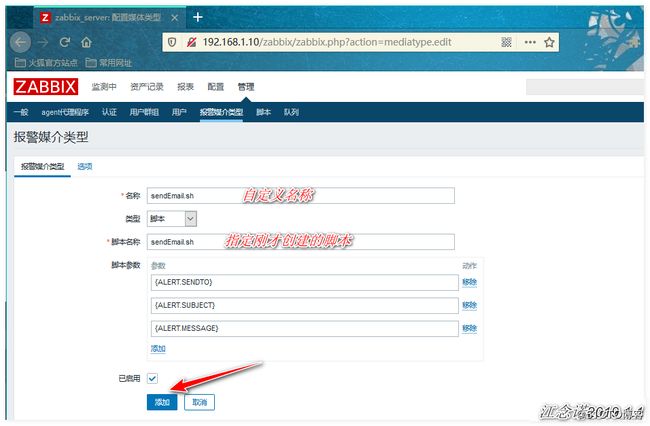The height and width of the screenshot is (426, 650).
Task: Reload the page with refresh icon
Action: 65,42
